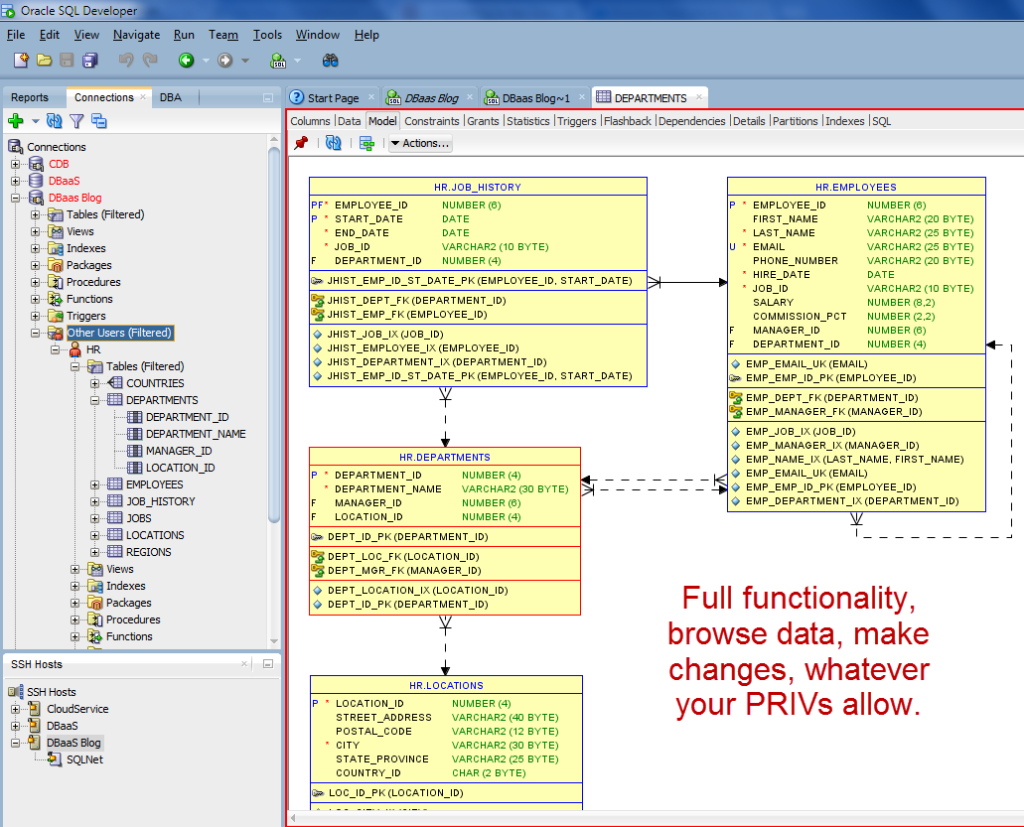1024x827 pixels.
Task: Open the Actions dropdown
Action: click(420, 143)
